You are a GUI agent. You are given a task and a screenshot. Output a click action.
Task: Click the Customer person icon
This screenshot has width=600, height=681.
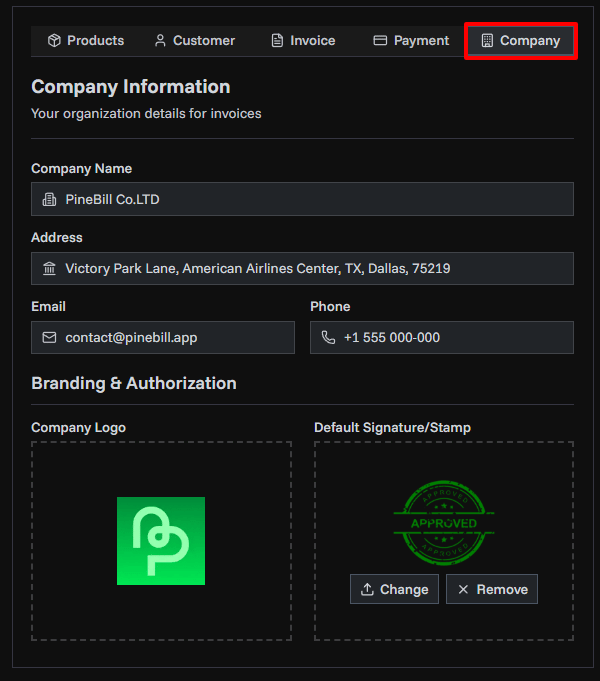point(160,40)
